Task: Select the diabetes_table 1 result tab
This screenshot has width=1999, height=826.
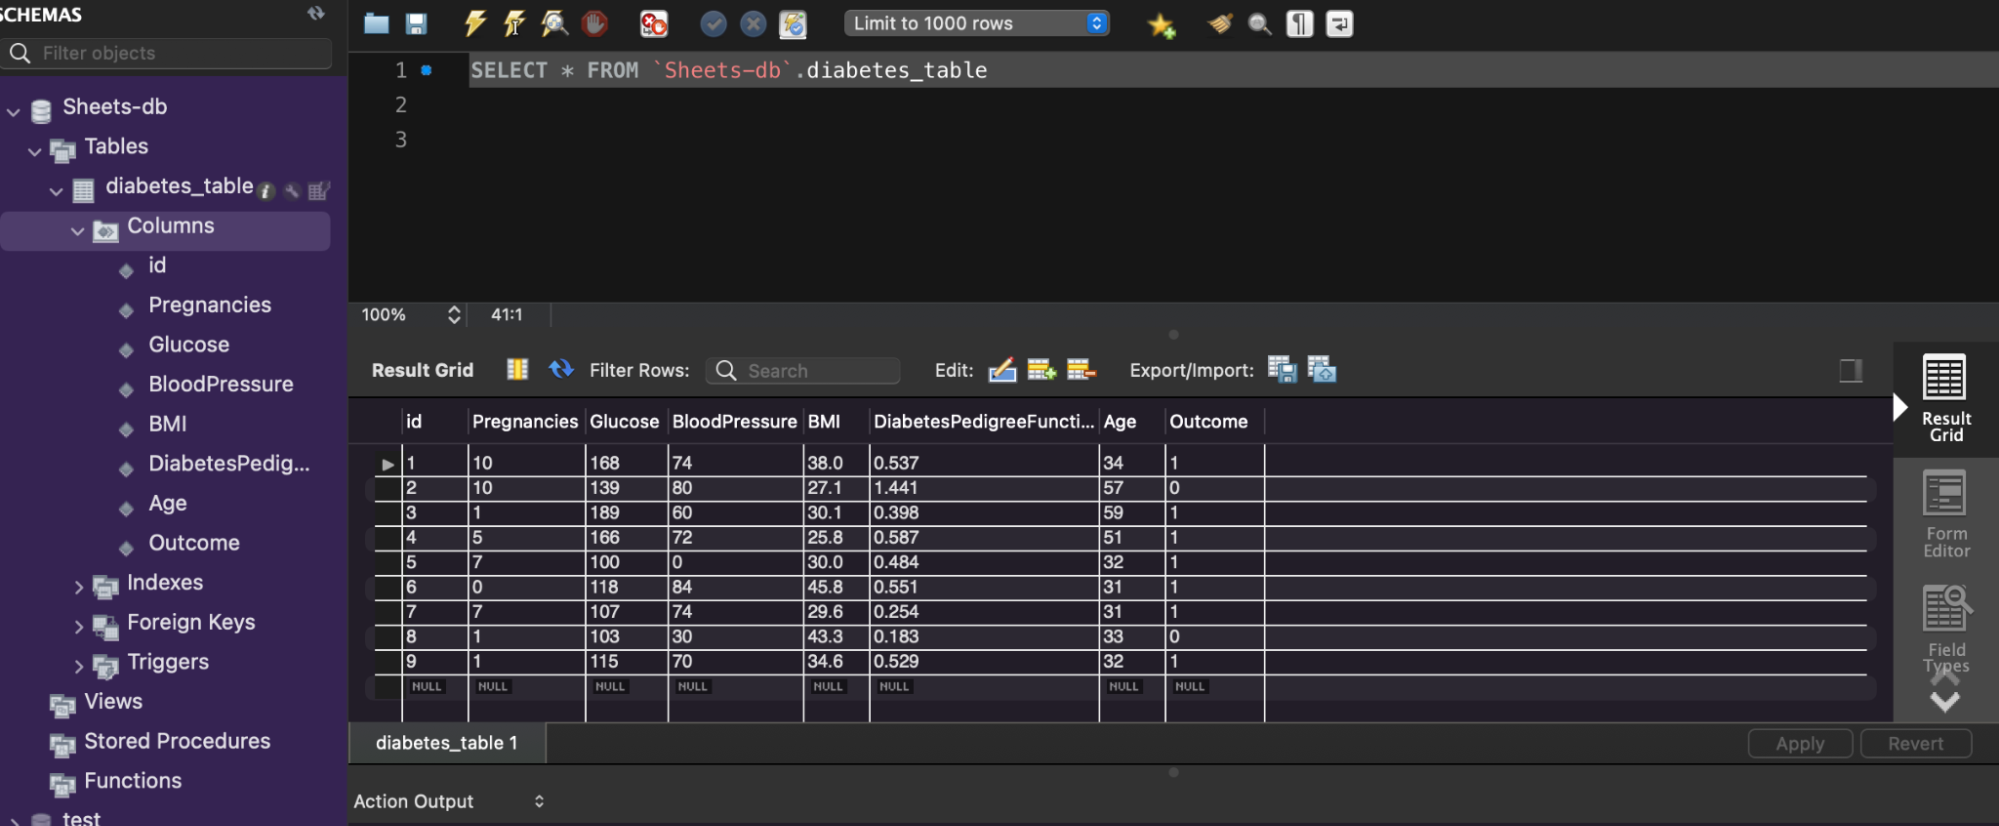Action: 447,743
